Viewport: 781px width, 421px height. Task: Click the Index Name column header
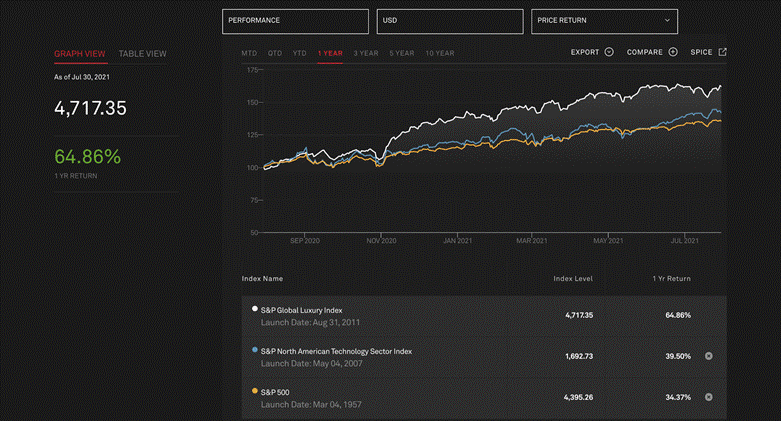(x=262, y=279)
